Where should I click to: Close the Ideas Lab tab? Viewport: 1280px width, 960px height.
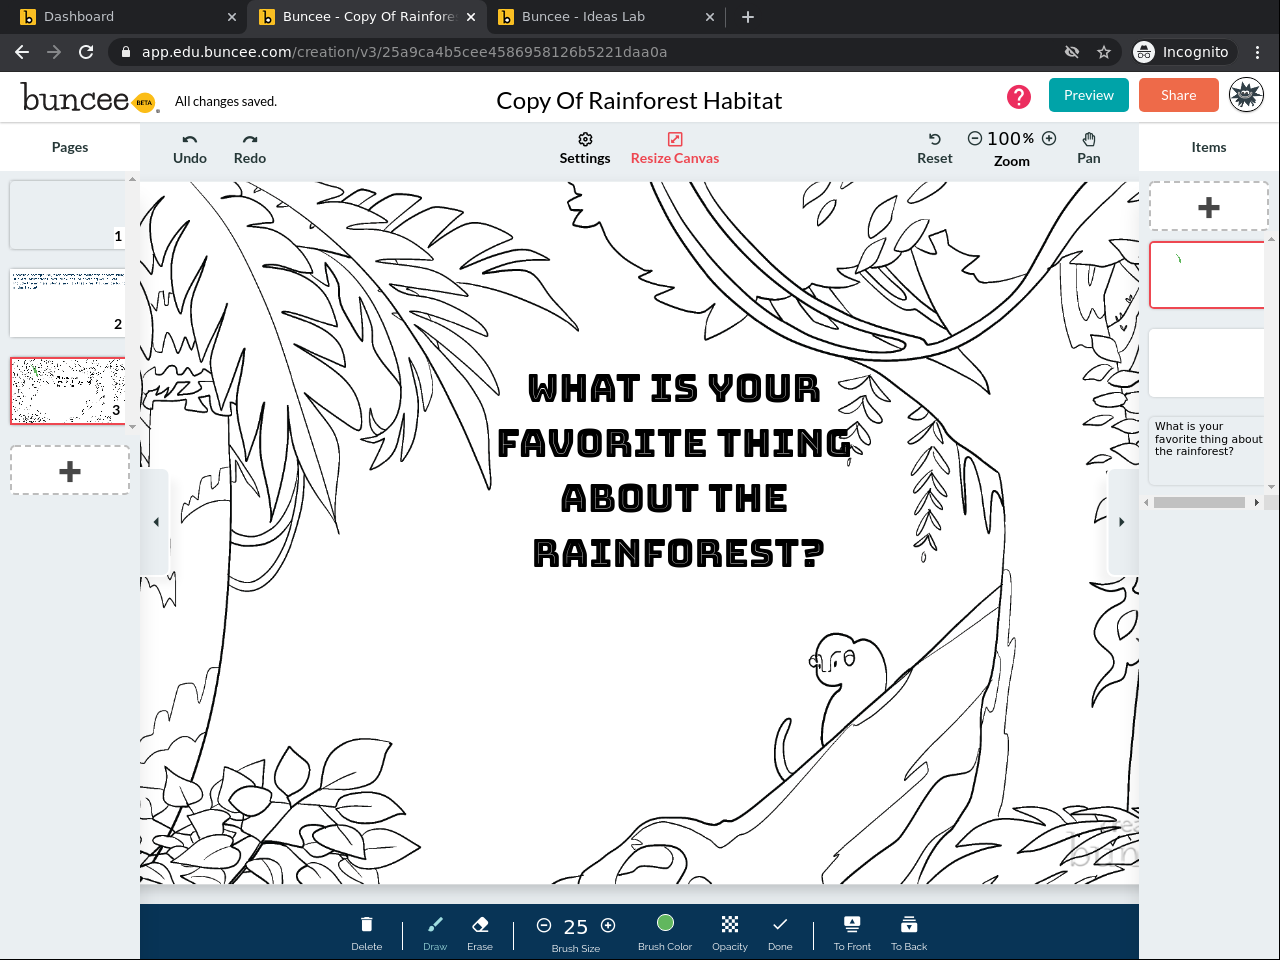710,17
